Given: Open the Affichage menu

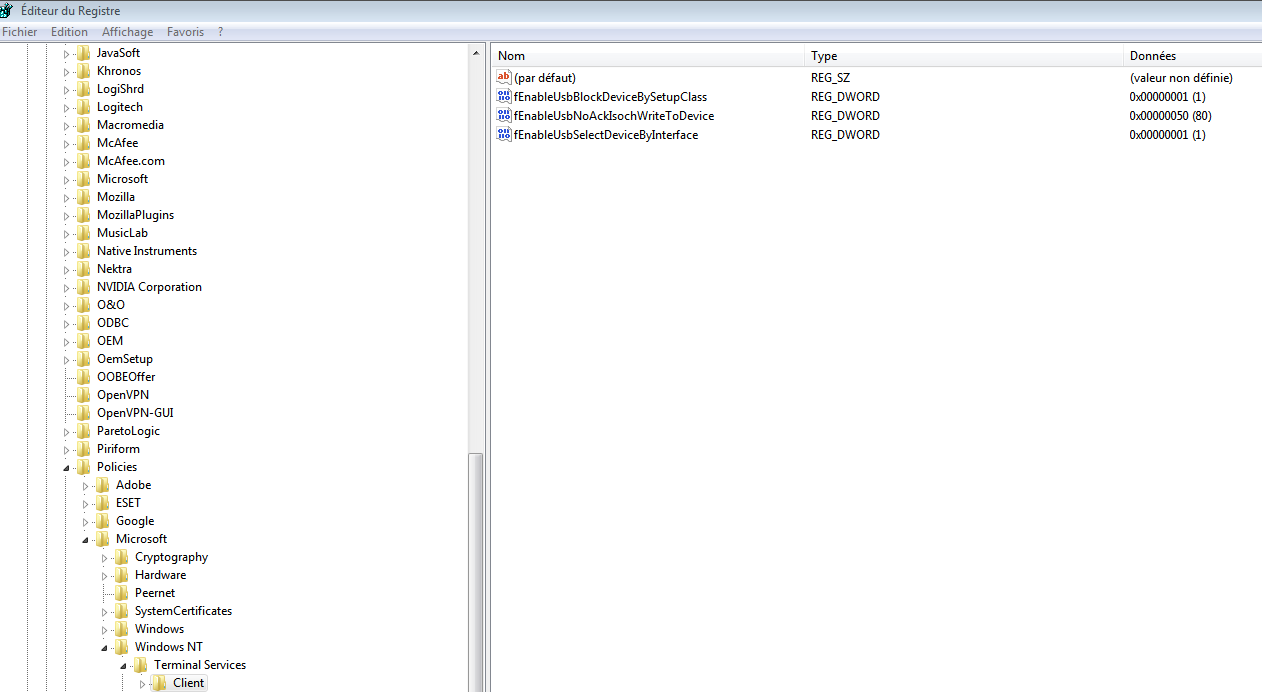Looking at the screenshot, I should click(127, 31).
